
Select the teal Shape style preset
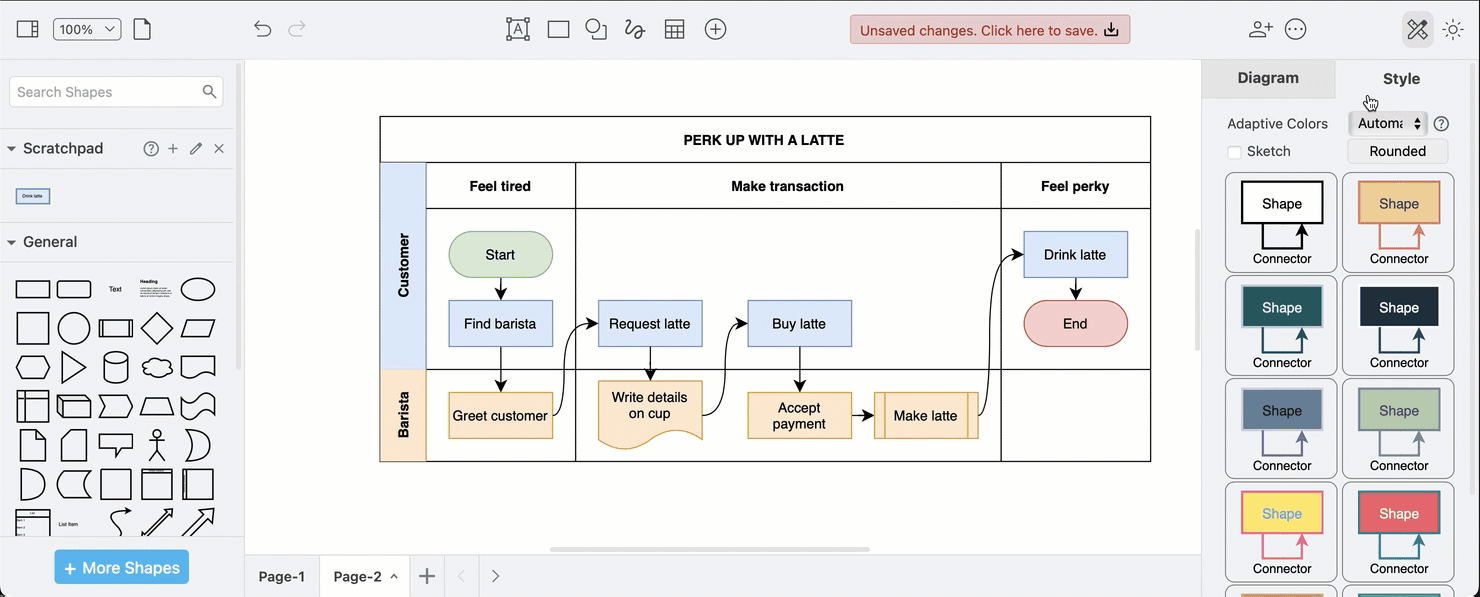(1281, 307)
